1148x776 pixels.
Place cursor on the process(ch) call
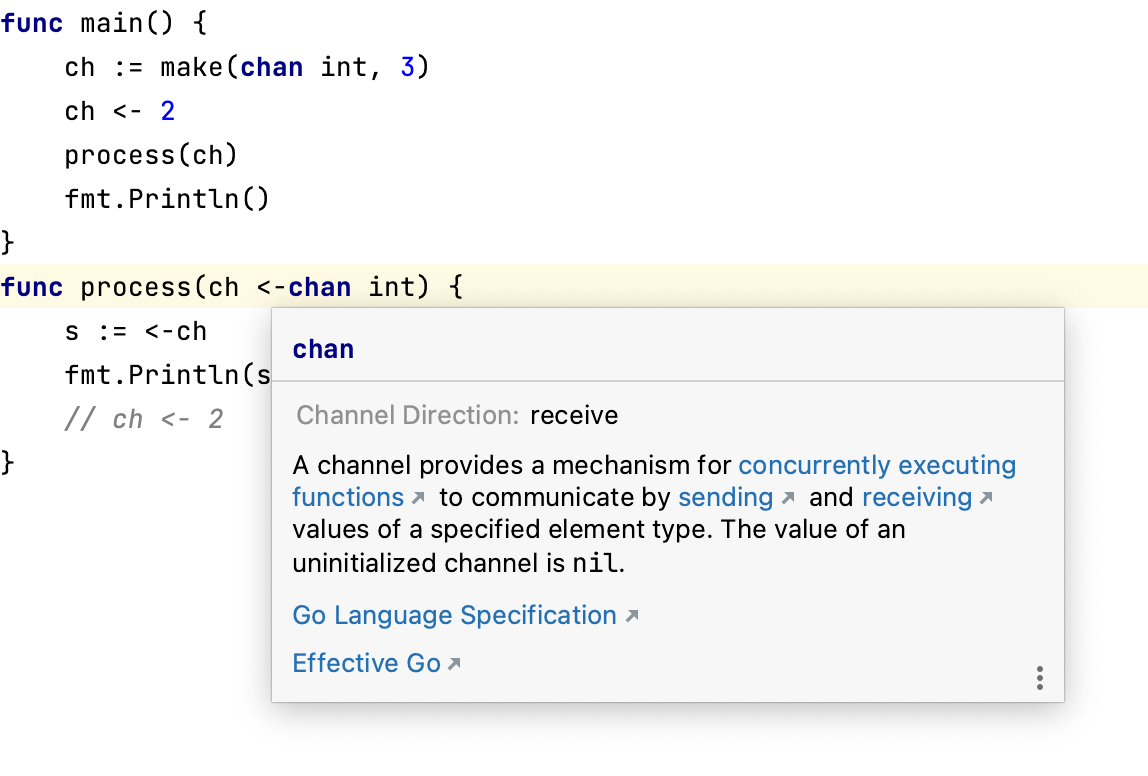coord(151,154)
